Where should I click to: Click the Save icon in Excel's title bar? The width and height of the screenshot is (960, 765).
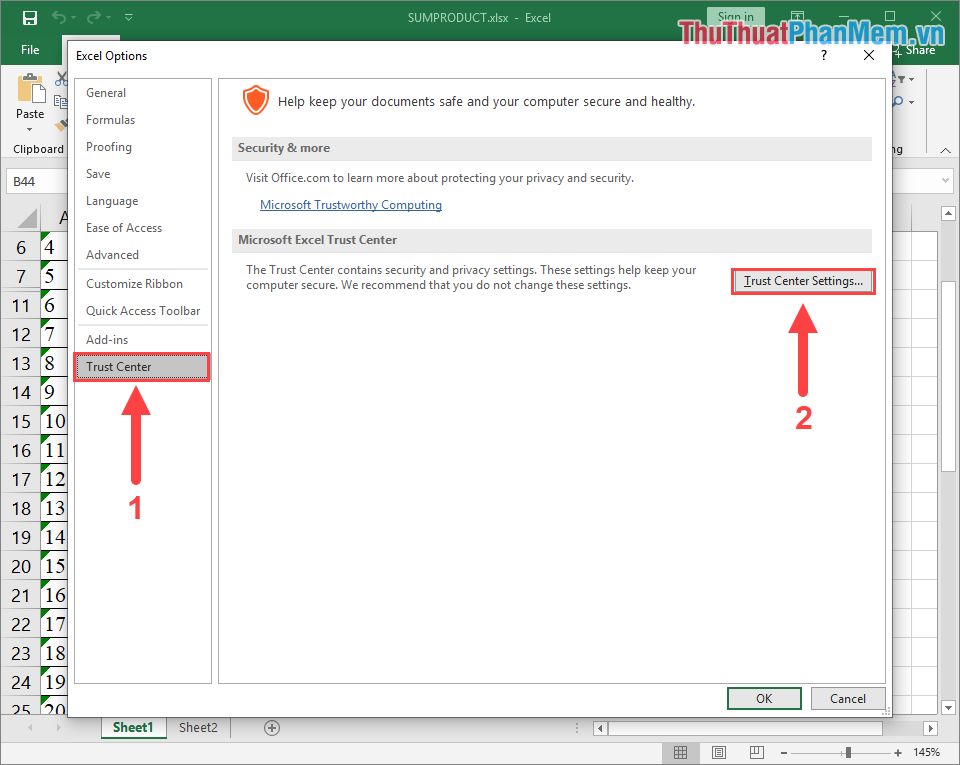29,18
